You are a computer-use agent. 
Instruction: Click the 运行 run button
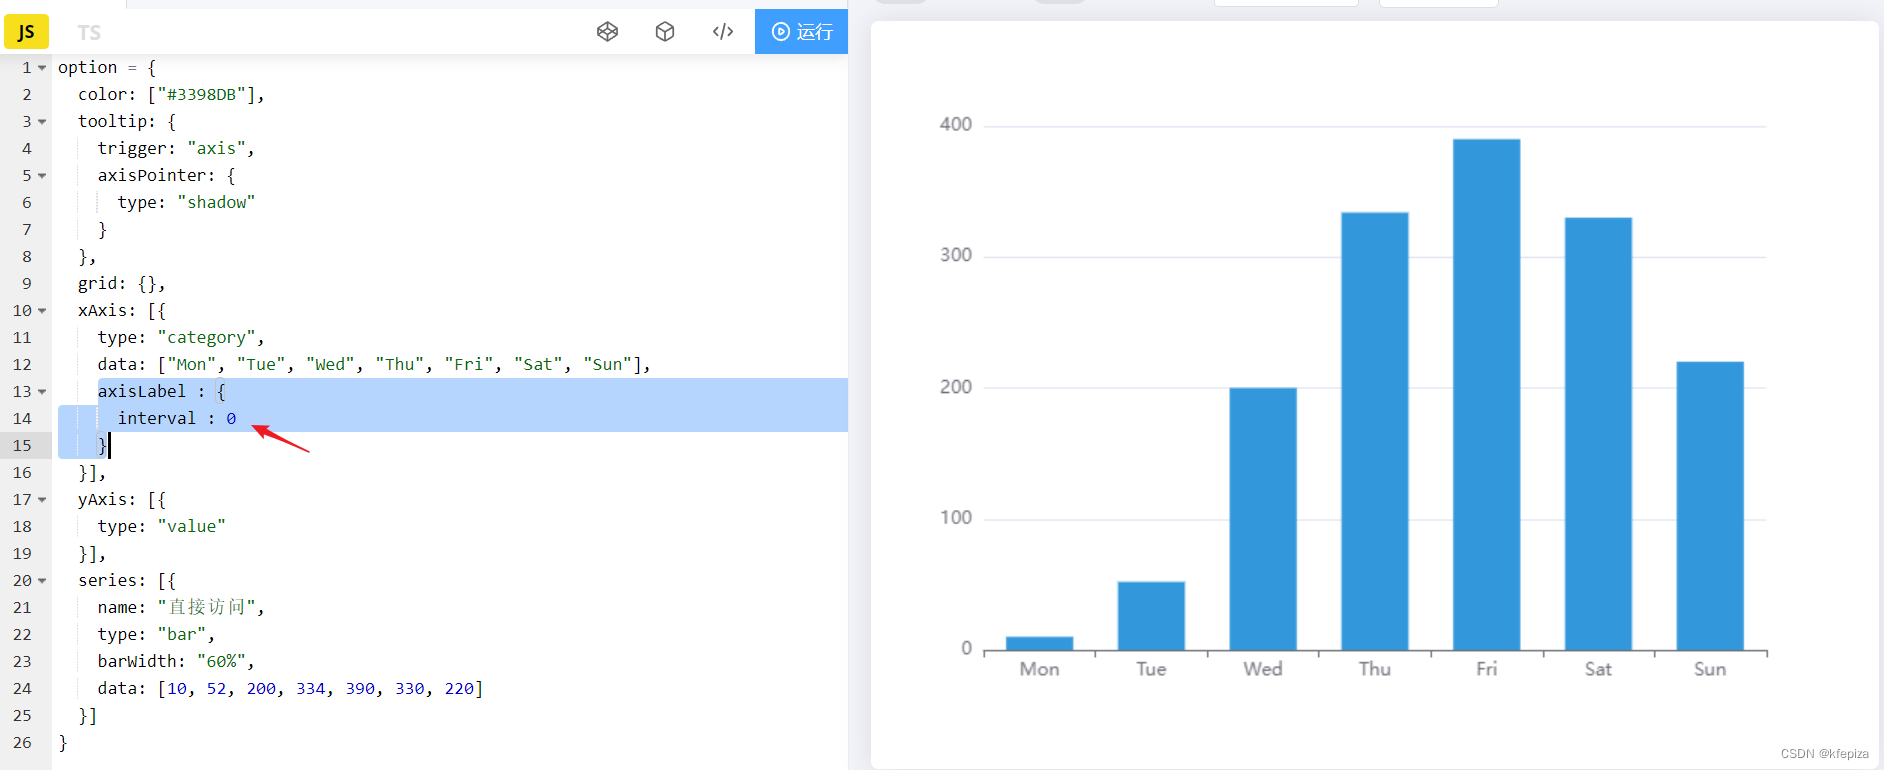[x=801, y=32]
